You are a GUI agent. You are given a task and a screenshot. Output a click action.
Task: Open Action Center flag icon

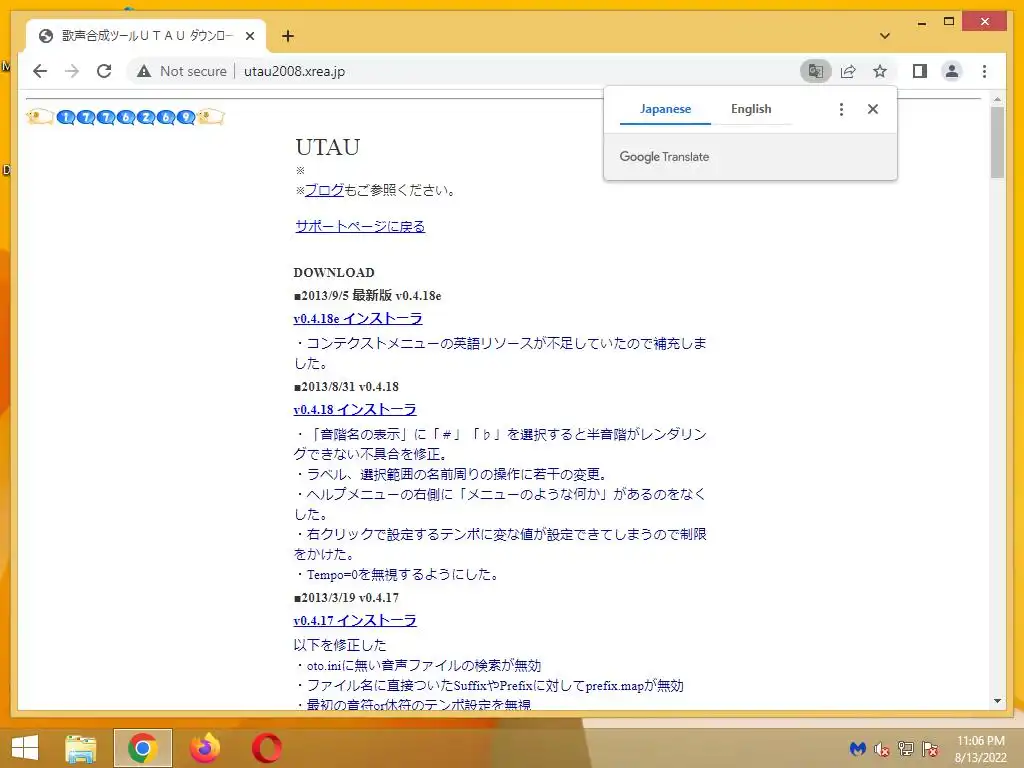pyautogui.click(x=930, y=749)
